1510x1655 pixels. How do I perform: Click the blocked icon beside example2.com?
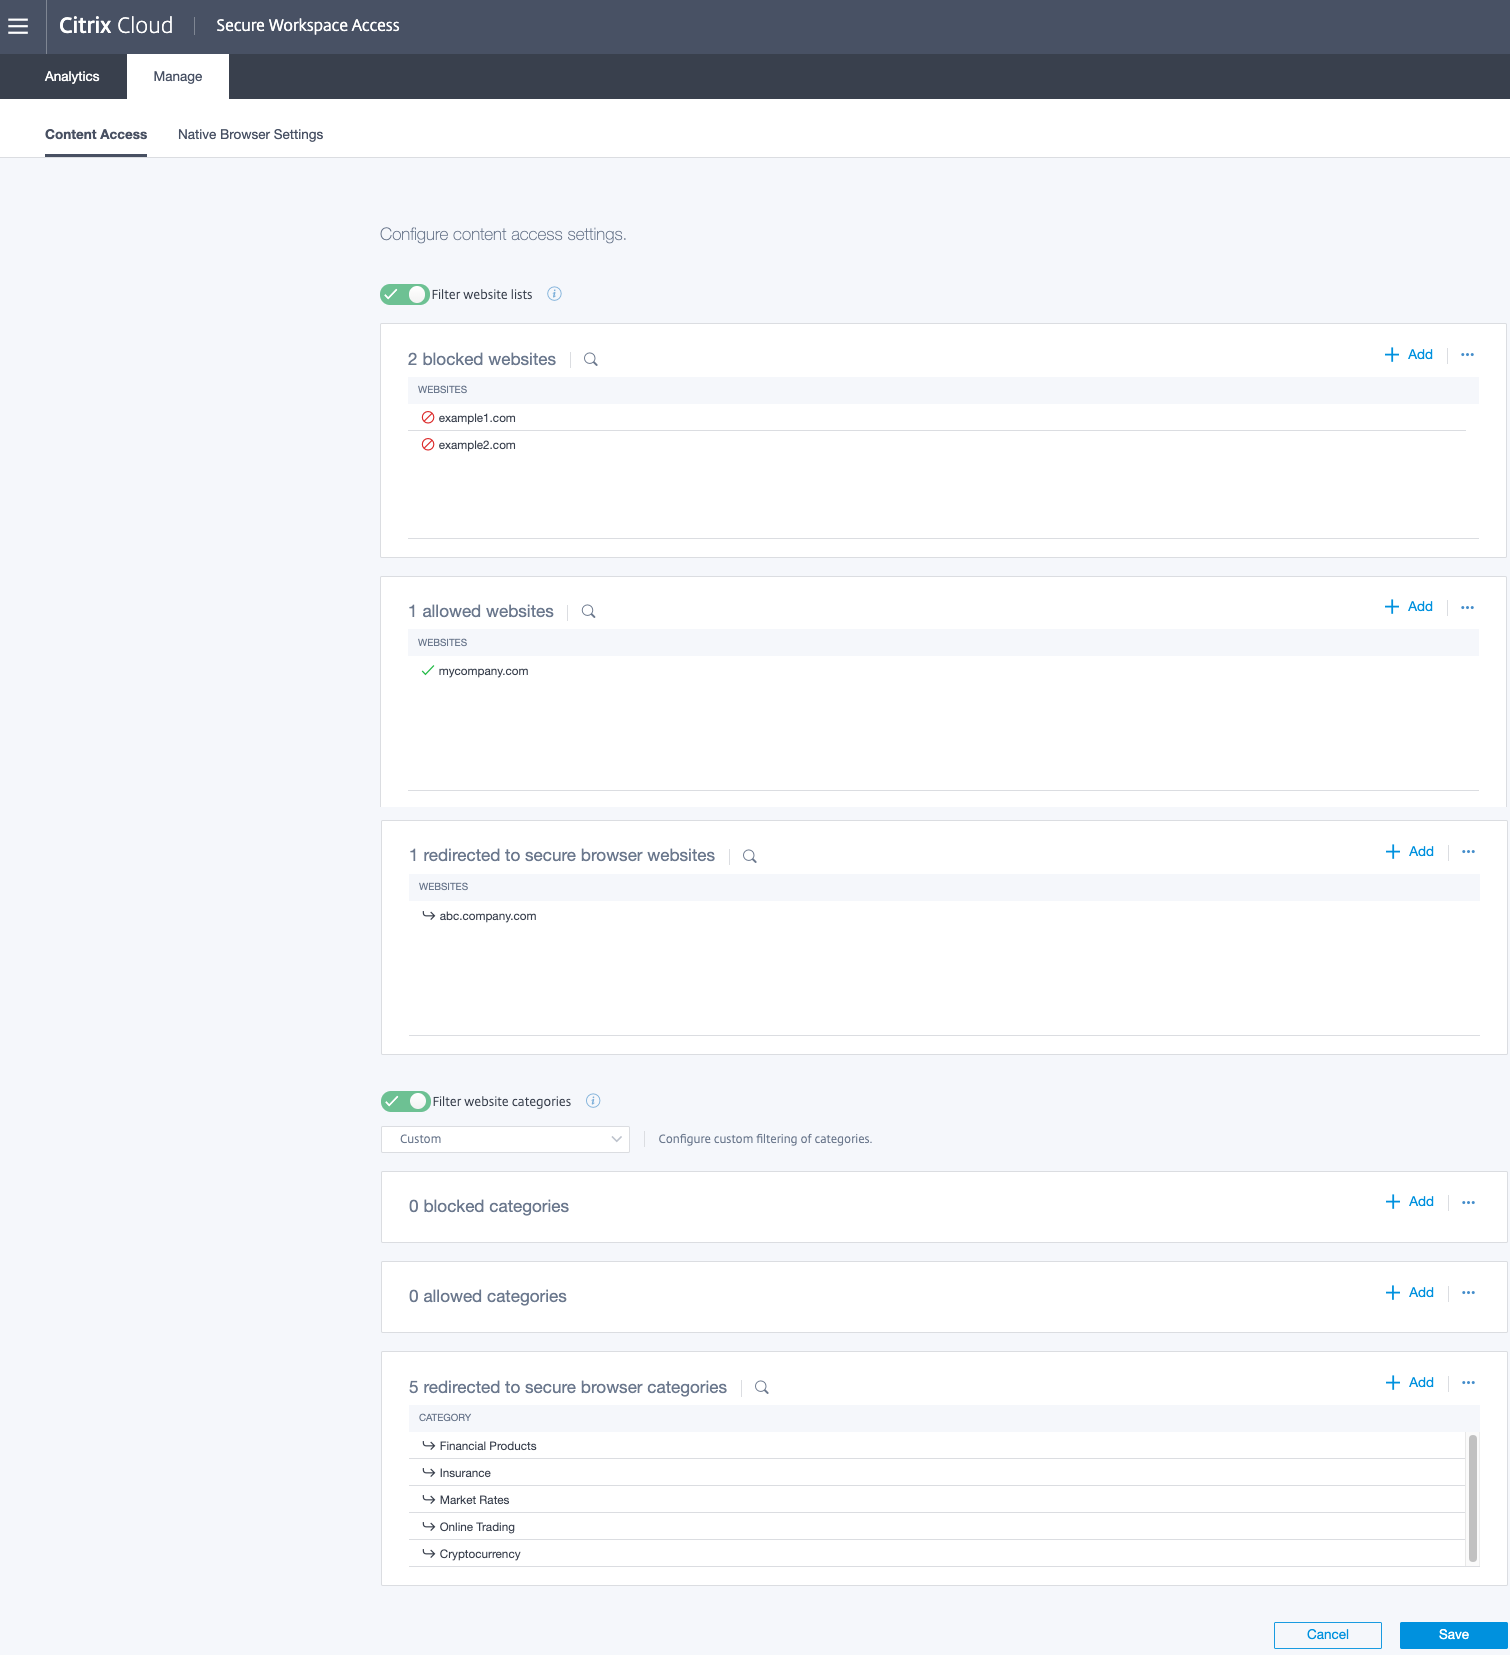[428, 445]
